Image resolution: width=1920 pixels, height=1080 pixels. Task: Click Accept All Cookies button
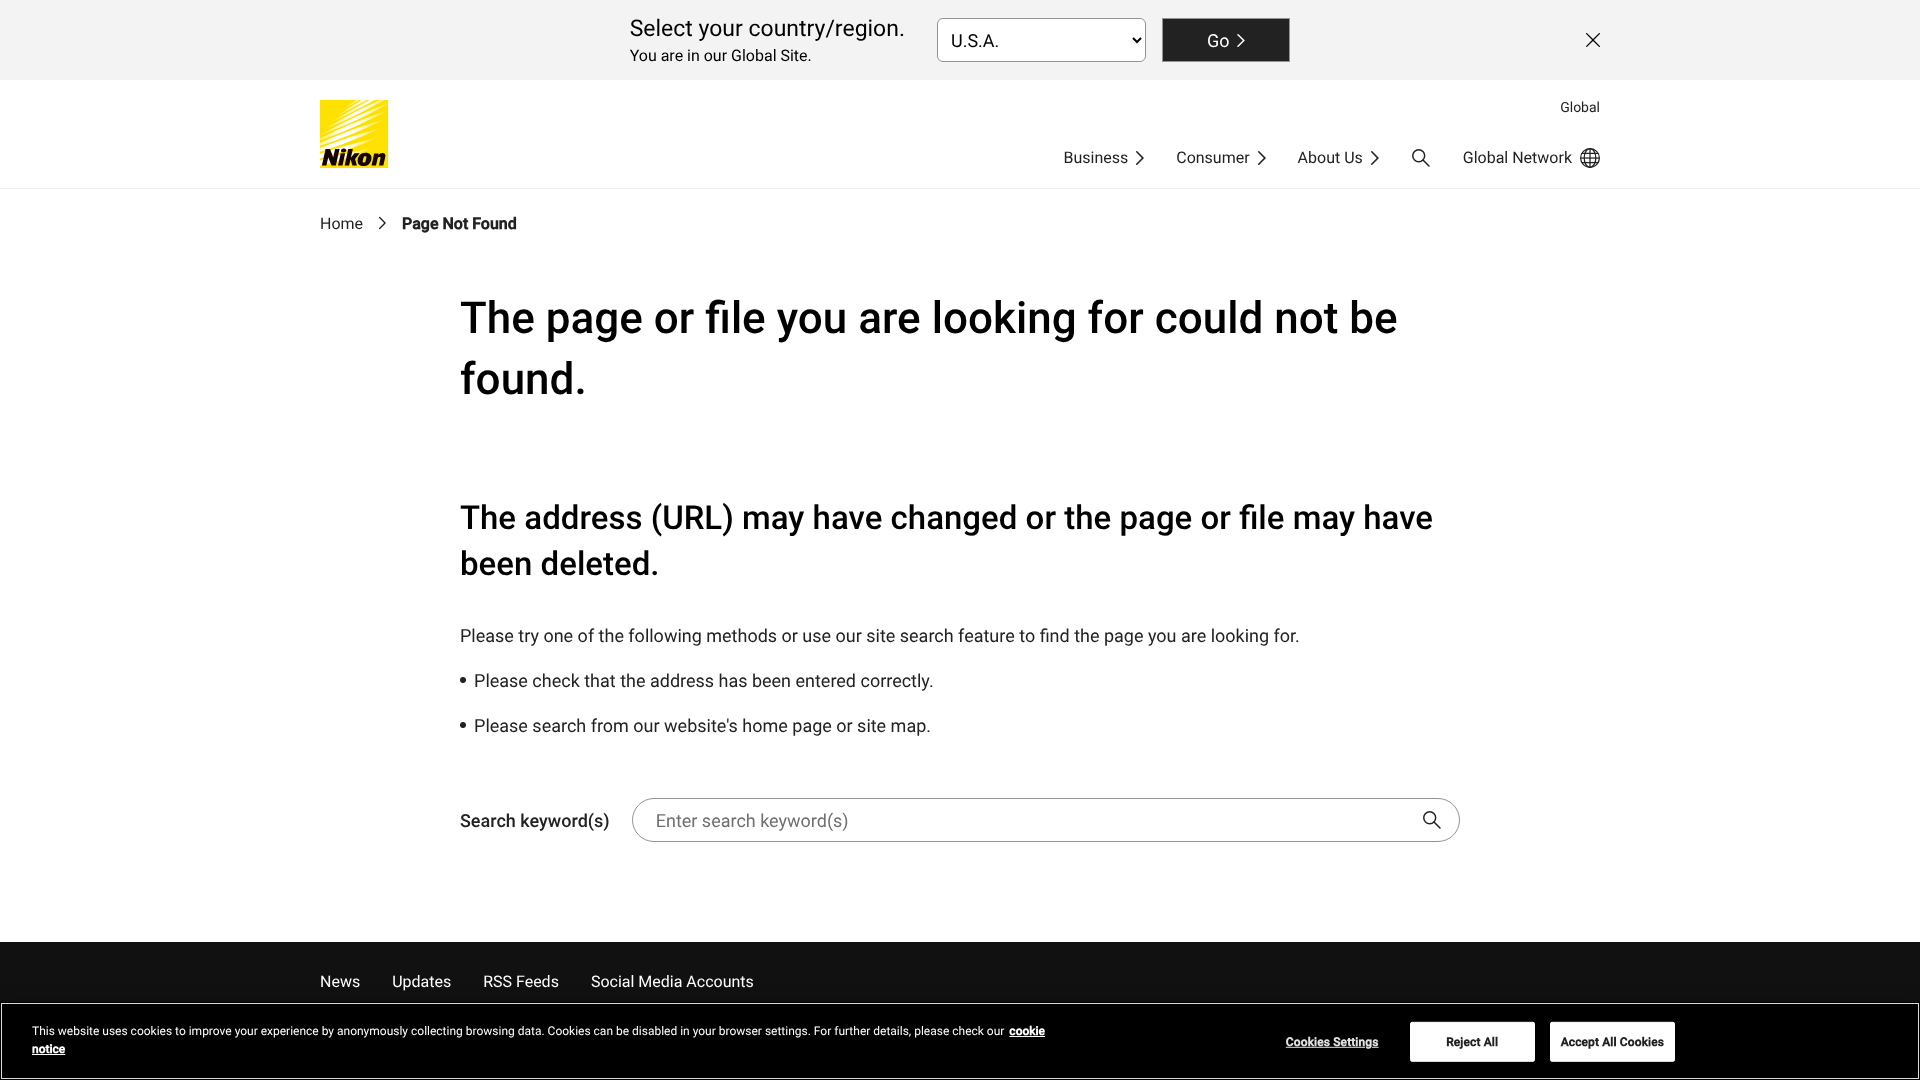click(1611, 1042)
